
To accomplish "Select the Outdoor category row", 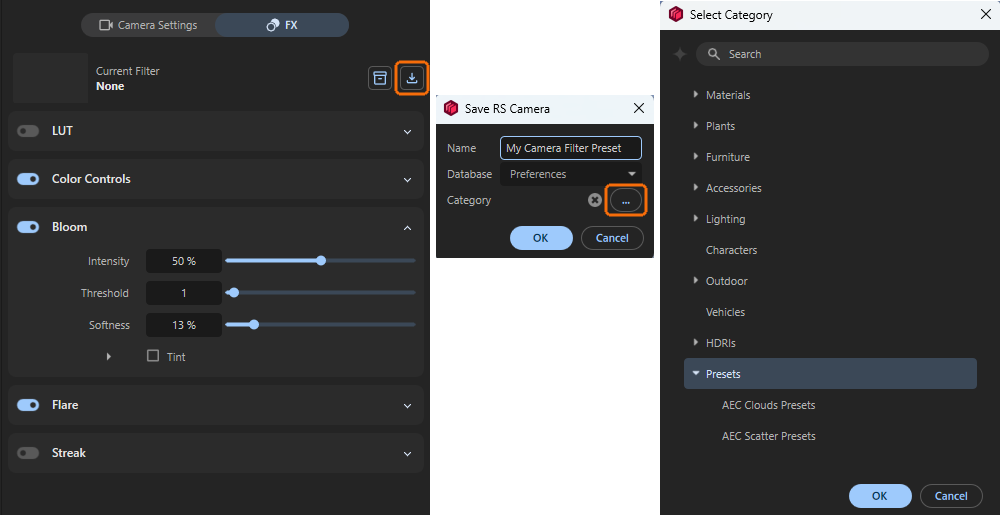I will [x=830, y=280].
